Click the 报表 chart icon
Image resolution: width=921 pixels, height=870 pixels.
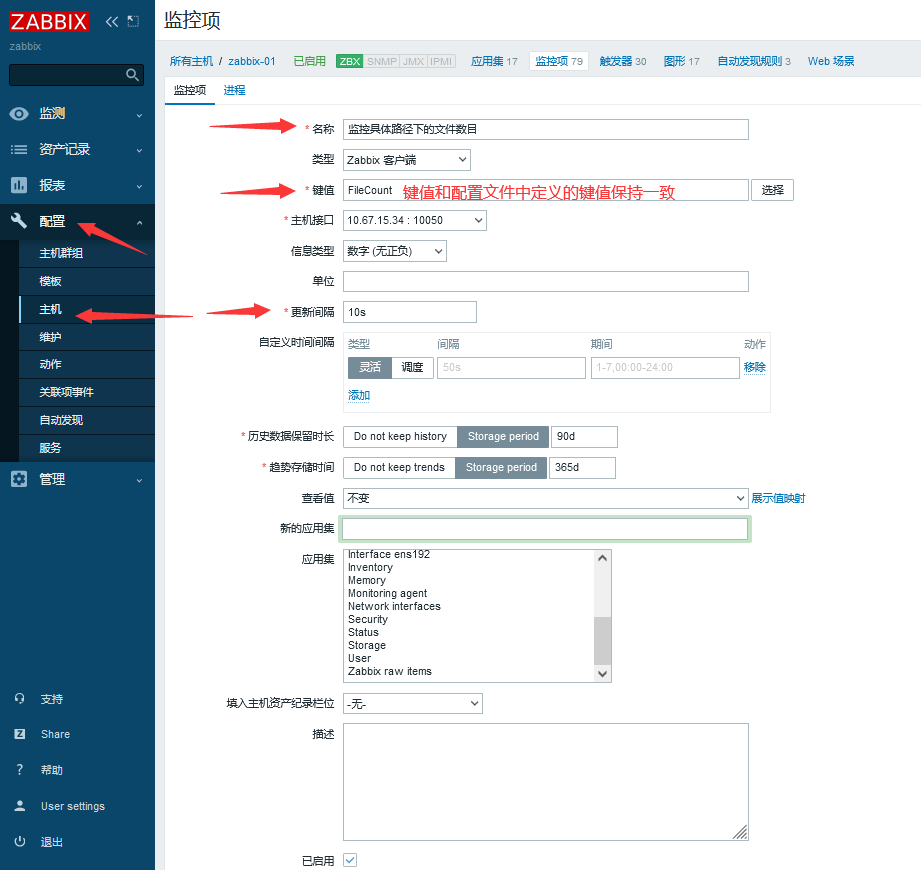click(19, 186)
